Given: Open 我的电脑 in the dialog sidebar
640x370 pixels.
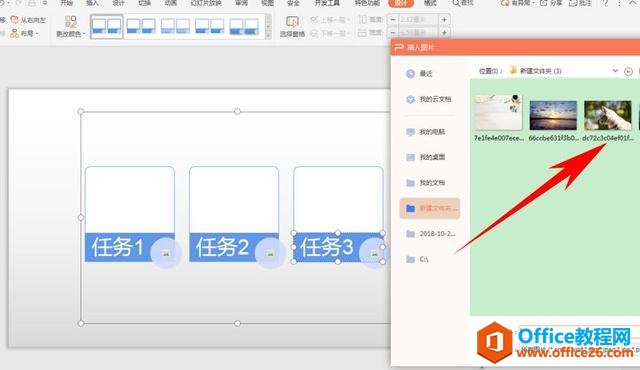Looking at the screenshot, I should pyautogui.click(x=426, y=132).
